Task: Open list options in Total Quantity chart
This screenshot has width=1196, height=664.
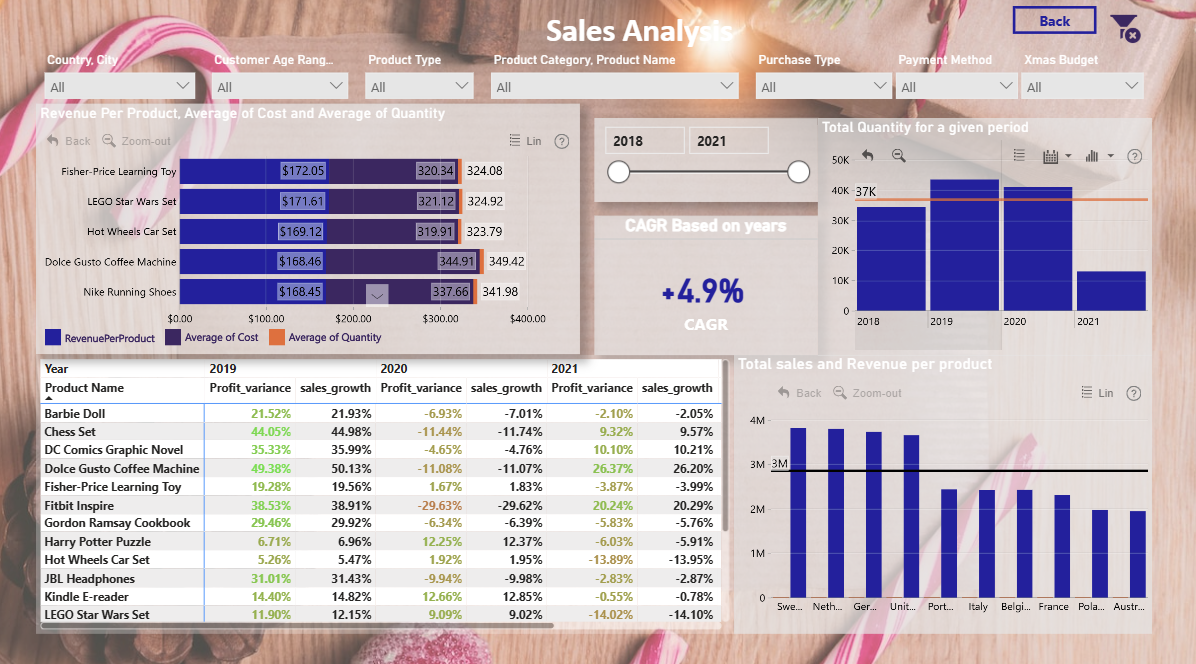Action: [1019, 156]
